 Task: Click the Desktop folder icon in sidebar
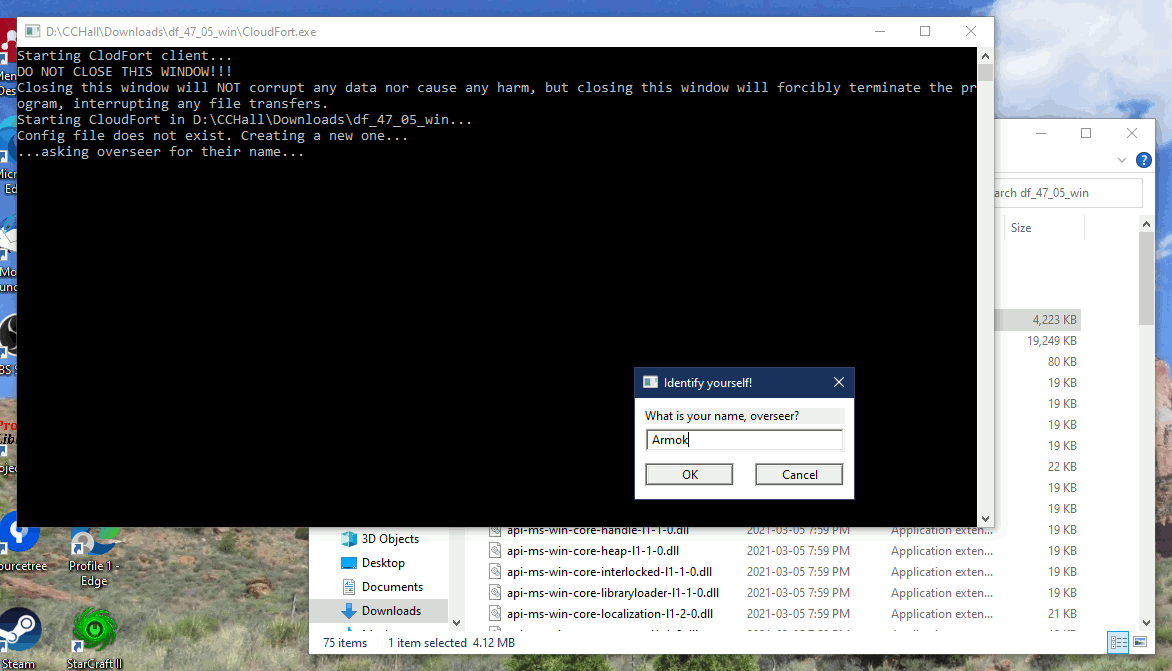(348, 563)
